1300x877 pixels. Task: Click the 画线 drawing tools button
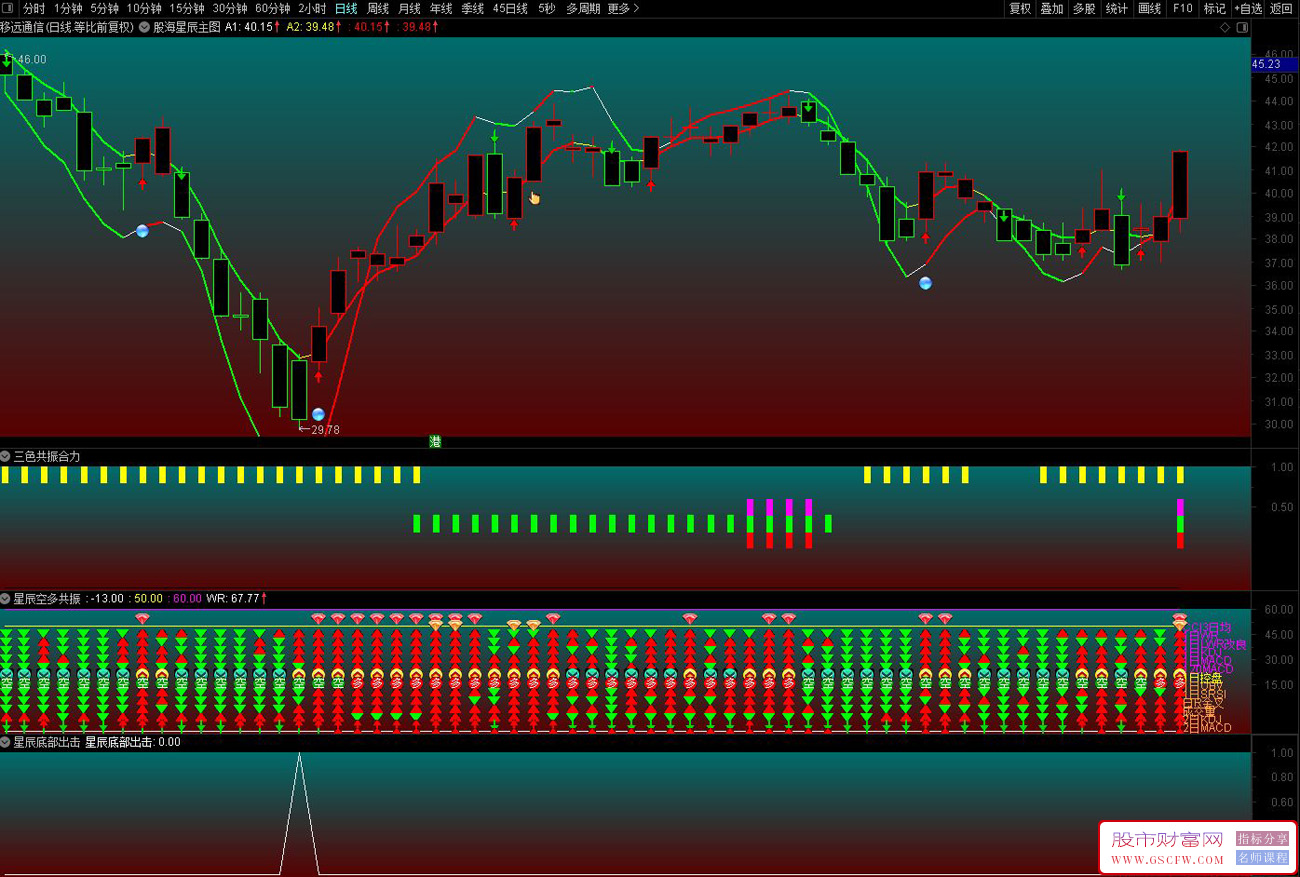[1150, 8]
